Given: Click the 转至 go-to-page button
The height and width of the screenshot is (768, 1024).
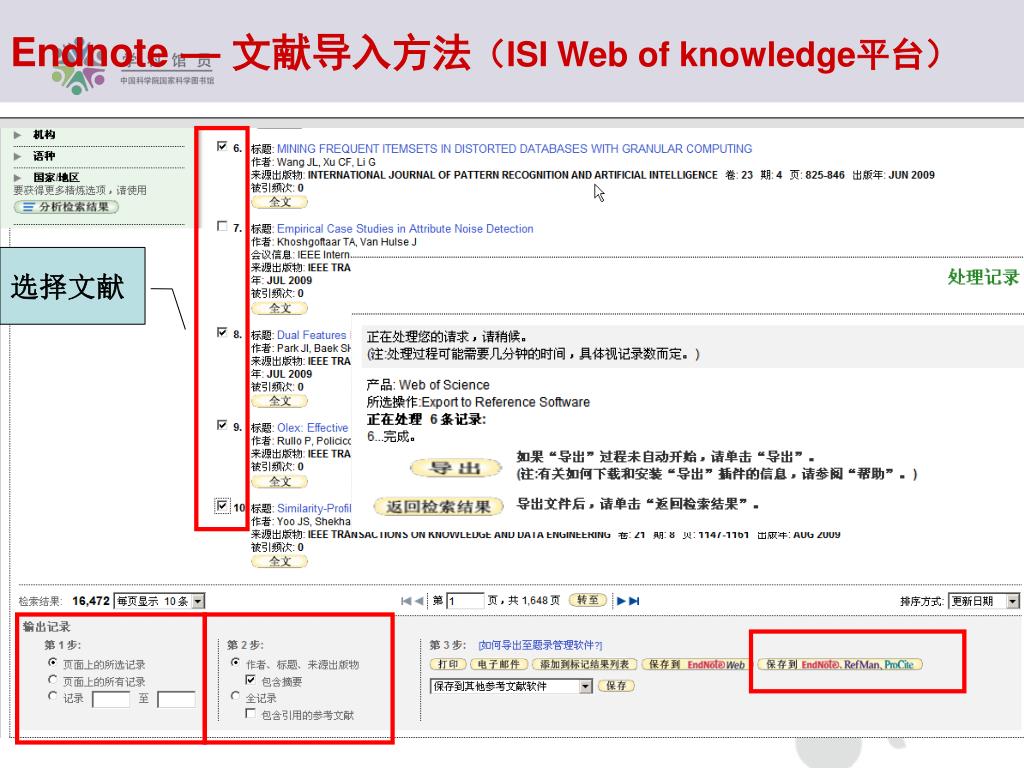Looking at the screenshot, I should click(588, 600).
